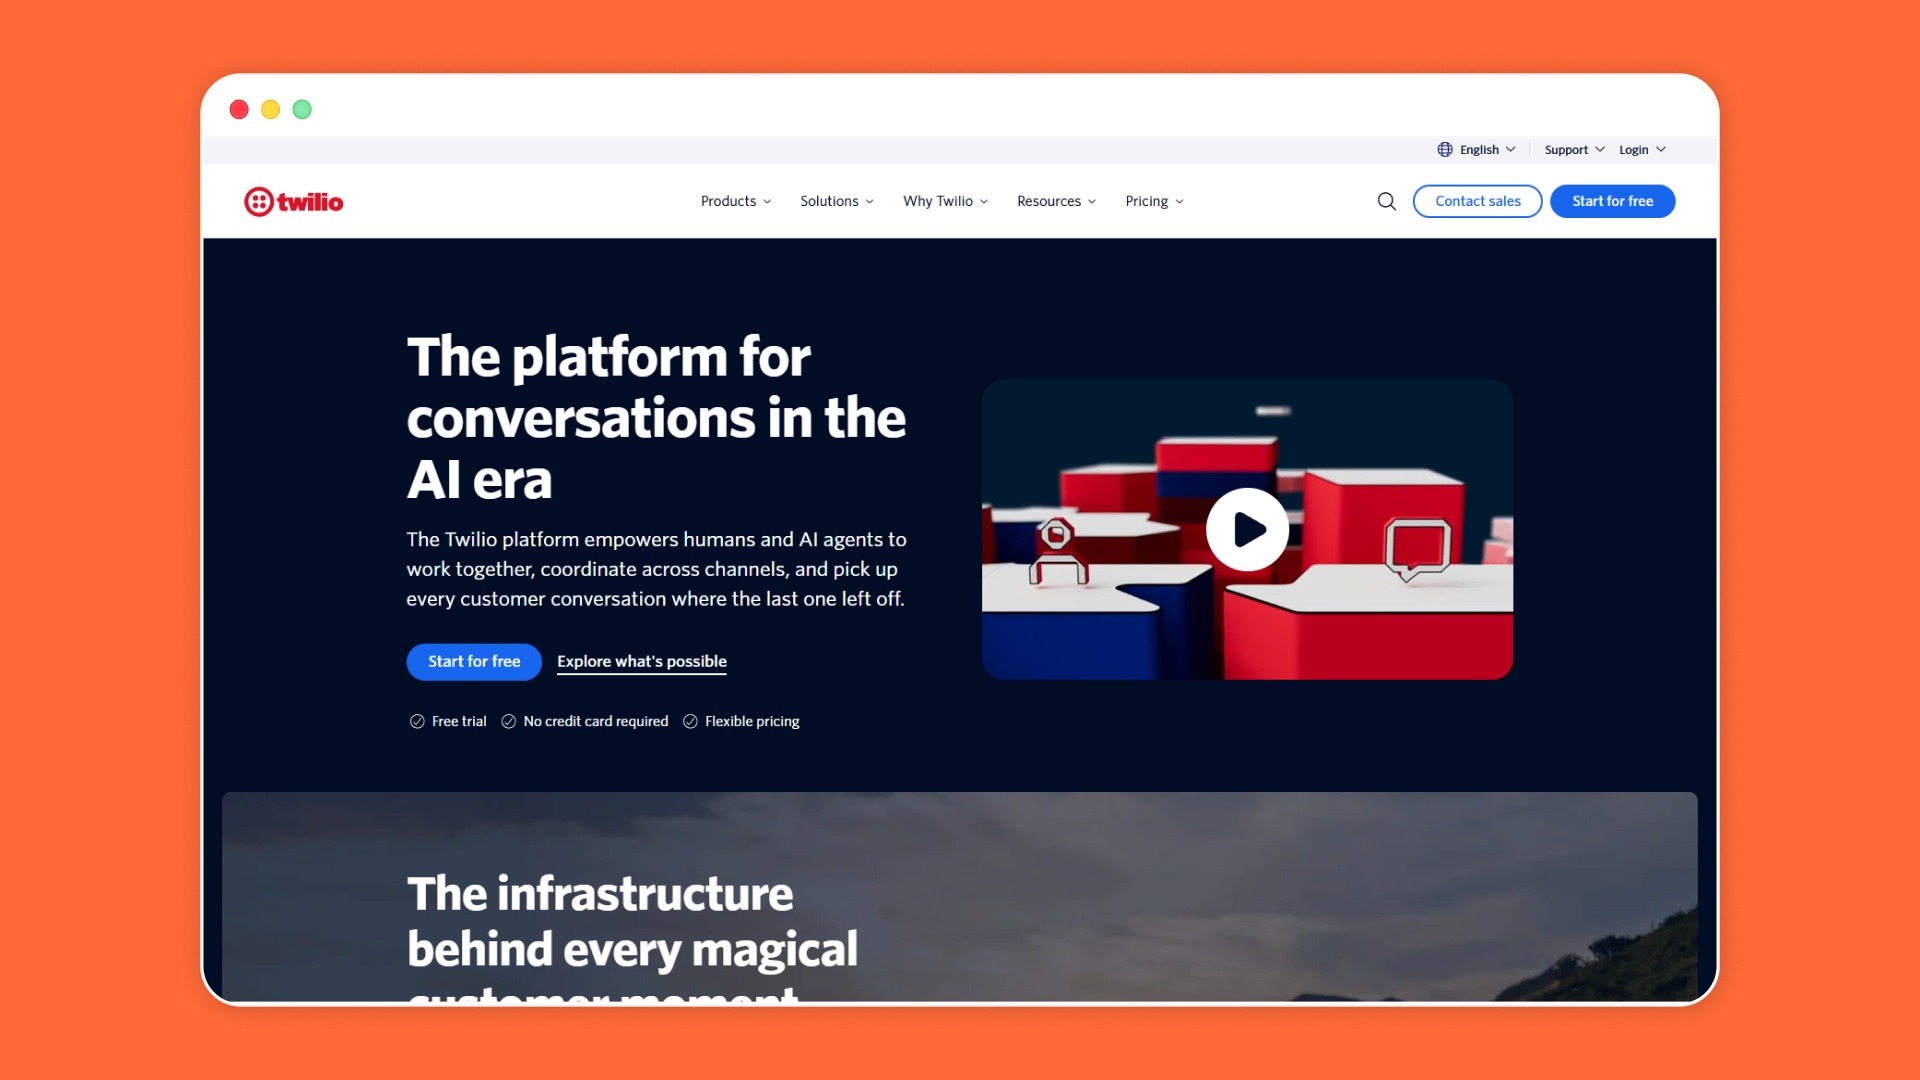The width and height of the screenshot is (1920, 1080).
Task: Click the yellow minimize dot
Action: click(x=270, y=109)
